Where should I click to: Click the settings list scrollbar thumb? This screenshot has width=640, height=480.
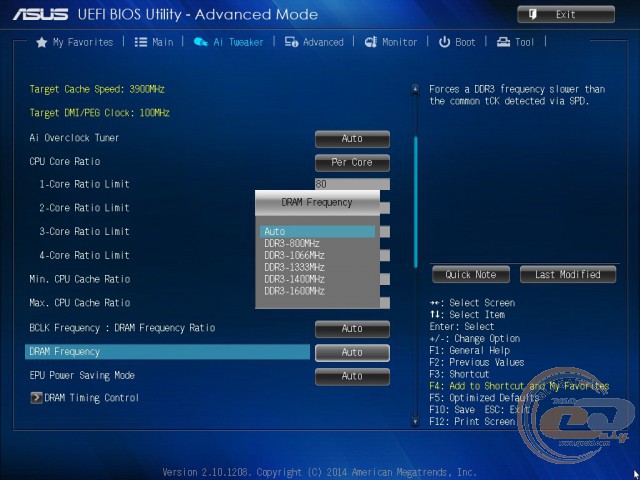pos(416,202)
